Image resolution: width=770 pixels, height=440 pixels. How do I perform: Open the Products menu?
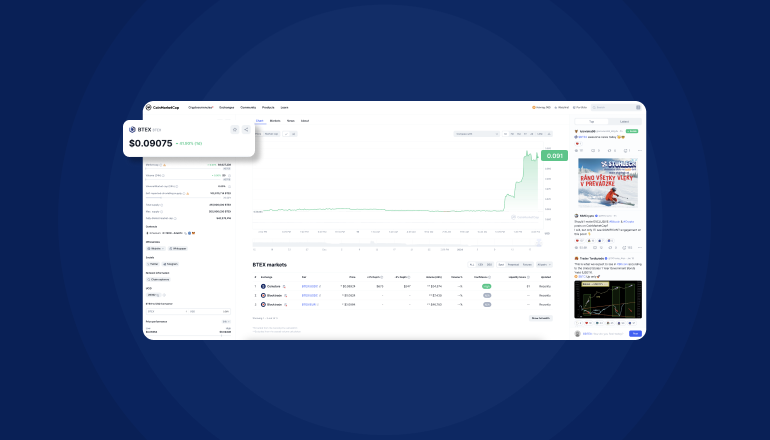268,108
